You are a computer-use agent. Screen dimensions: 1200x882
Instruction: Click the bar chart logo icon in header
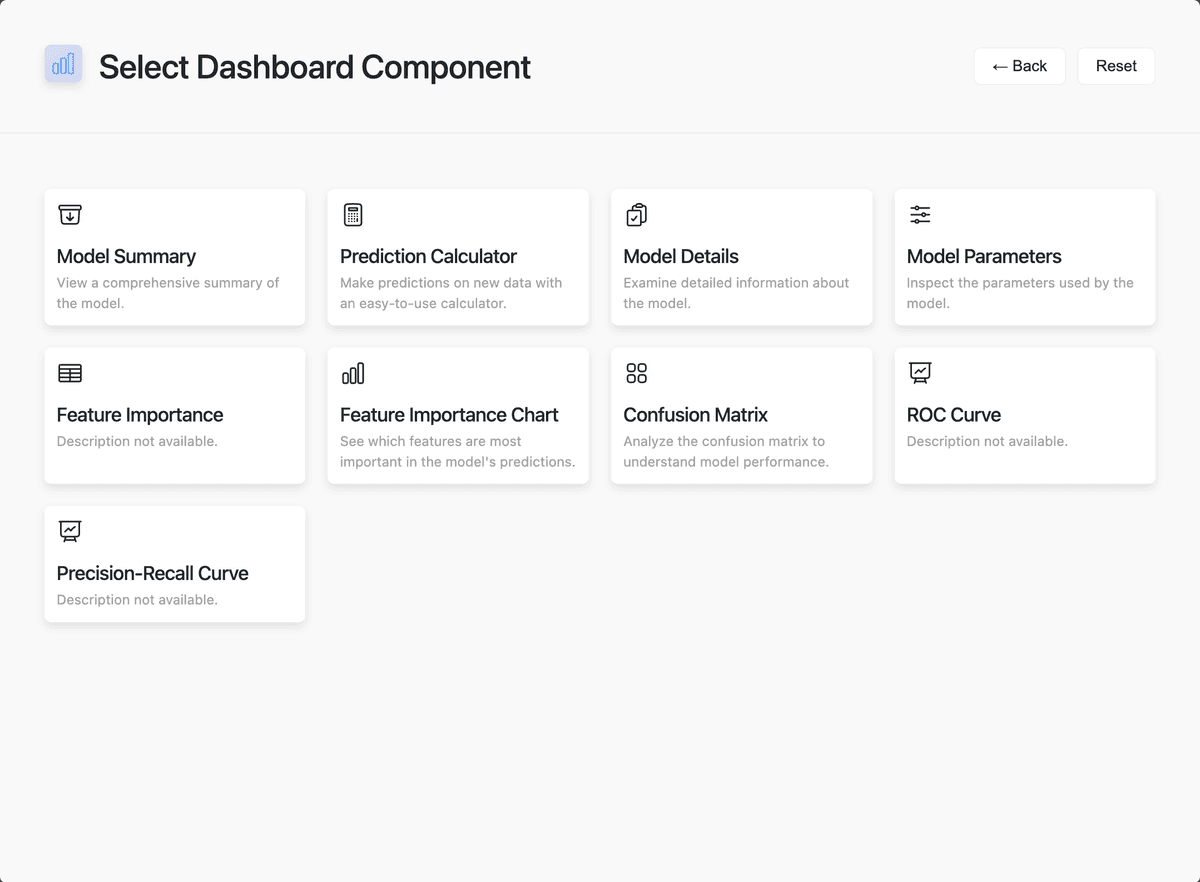point(63,64)
